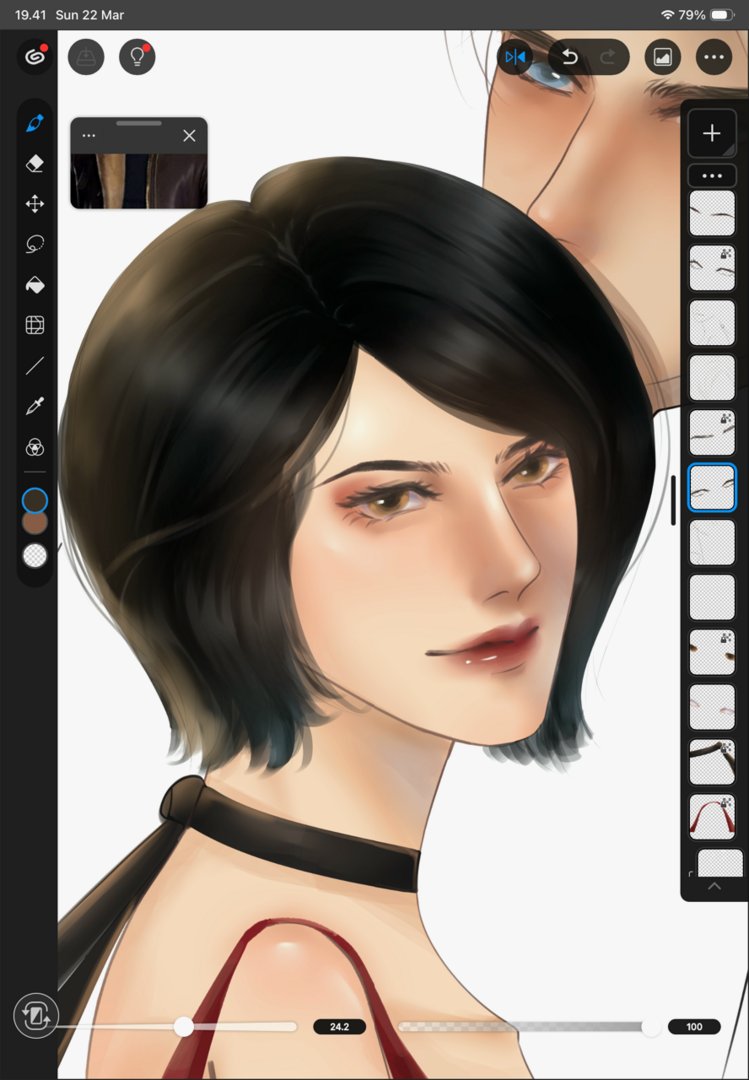This screenshot has height=1080, width=749.
Task: Select the transparent color swatch
Action: 34,555
